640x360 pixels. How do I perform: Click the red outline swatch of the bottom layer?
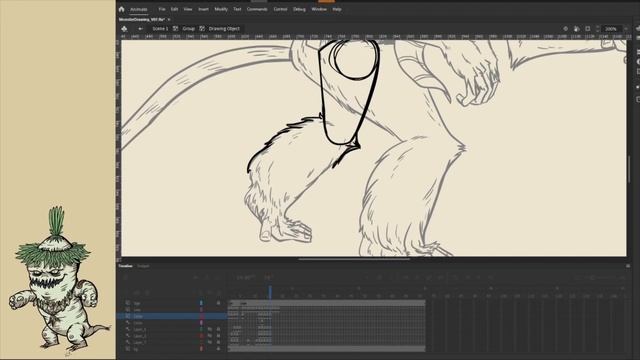click(x=201, y=349)
